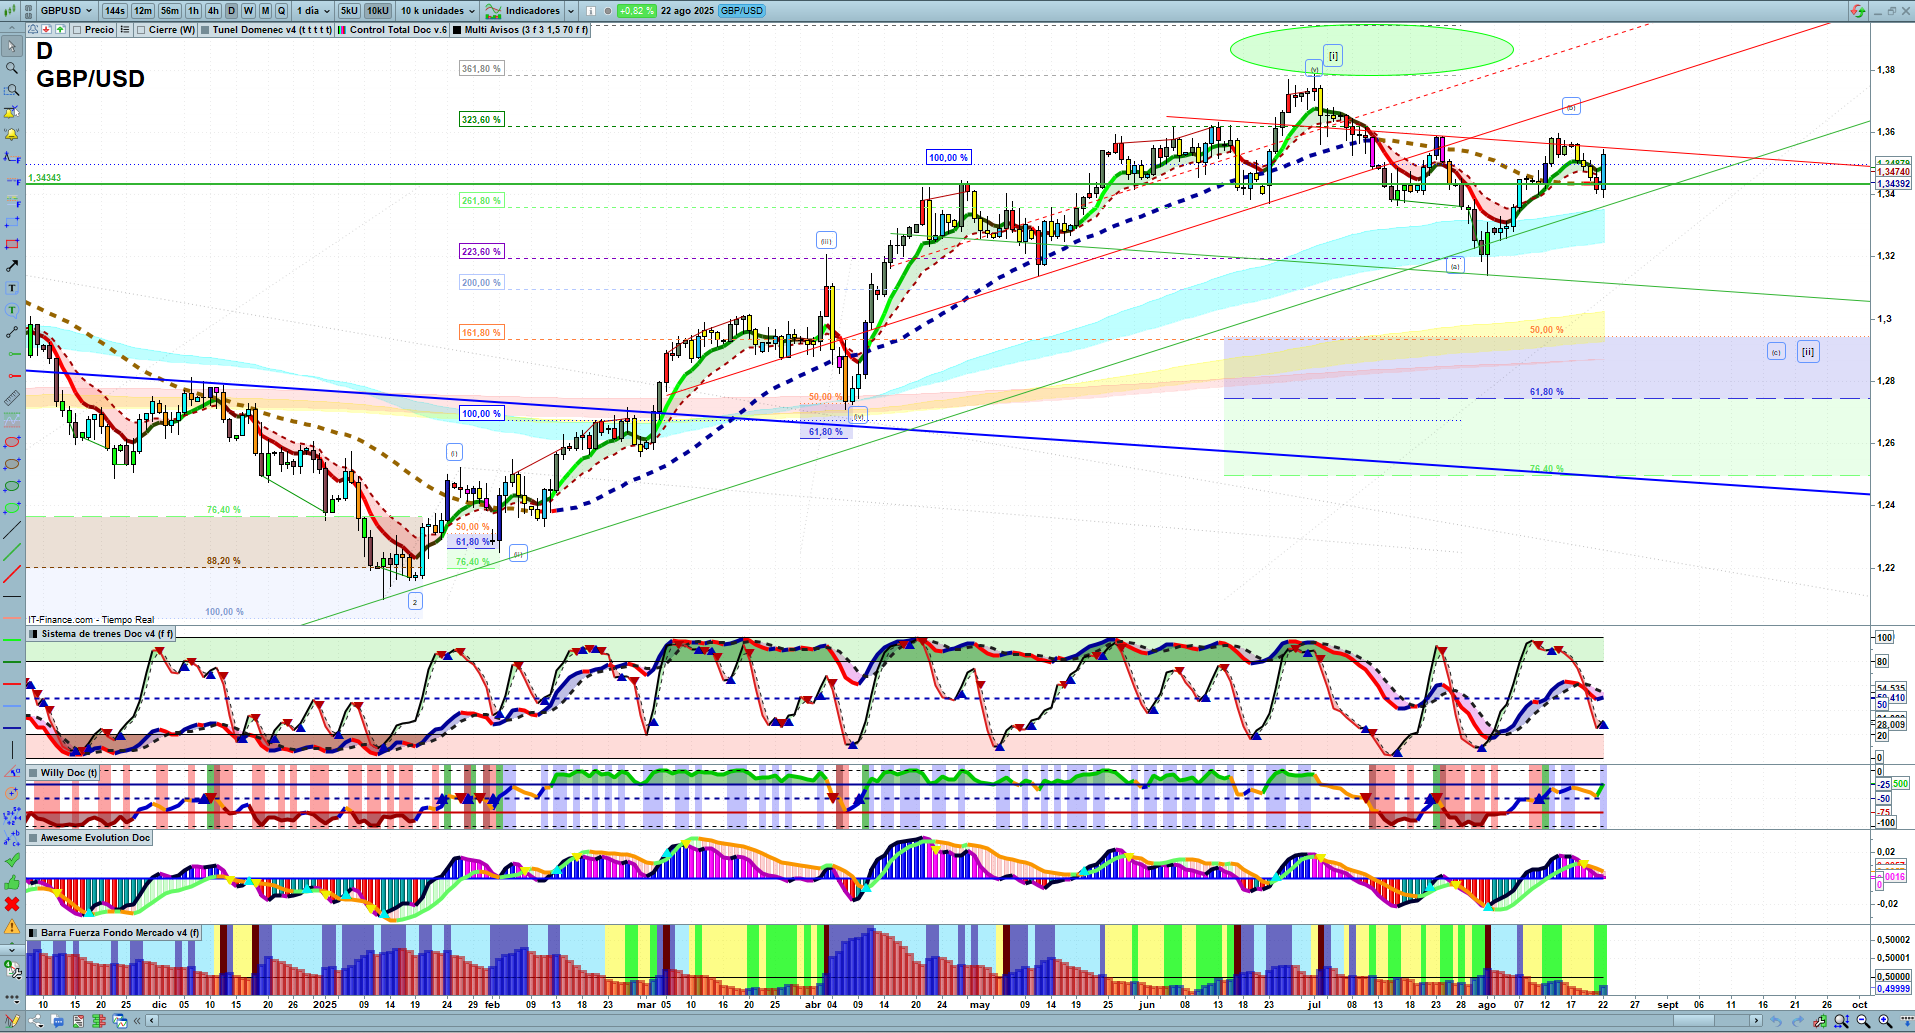Screen dimensions: 1915x1033
Task: Switch to the 4h timeframe
Action: pos(213,11)
